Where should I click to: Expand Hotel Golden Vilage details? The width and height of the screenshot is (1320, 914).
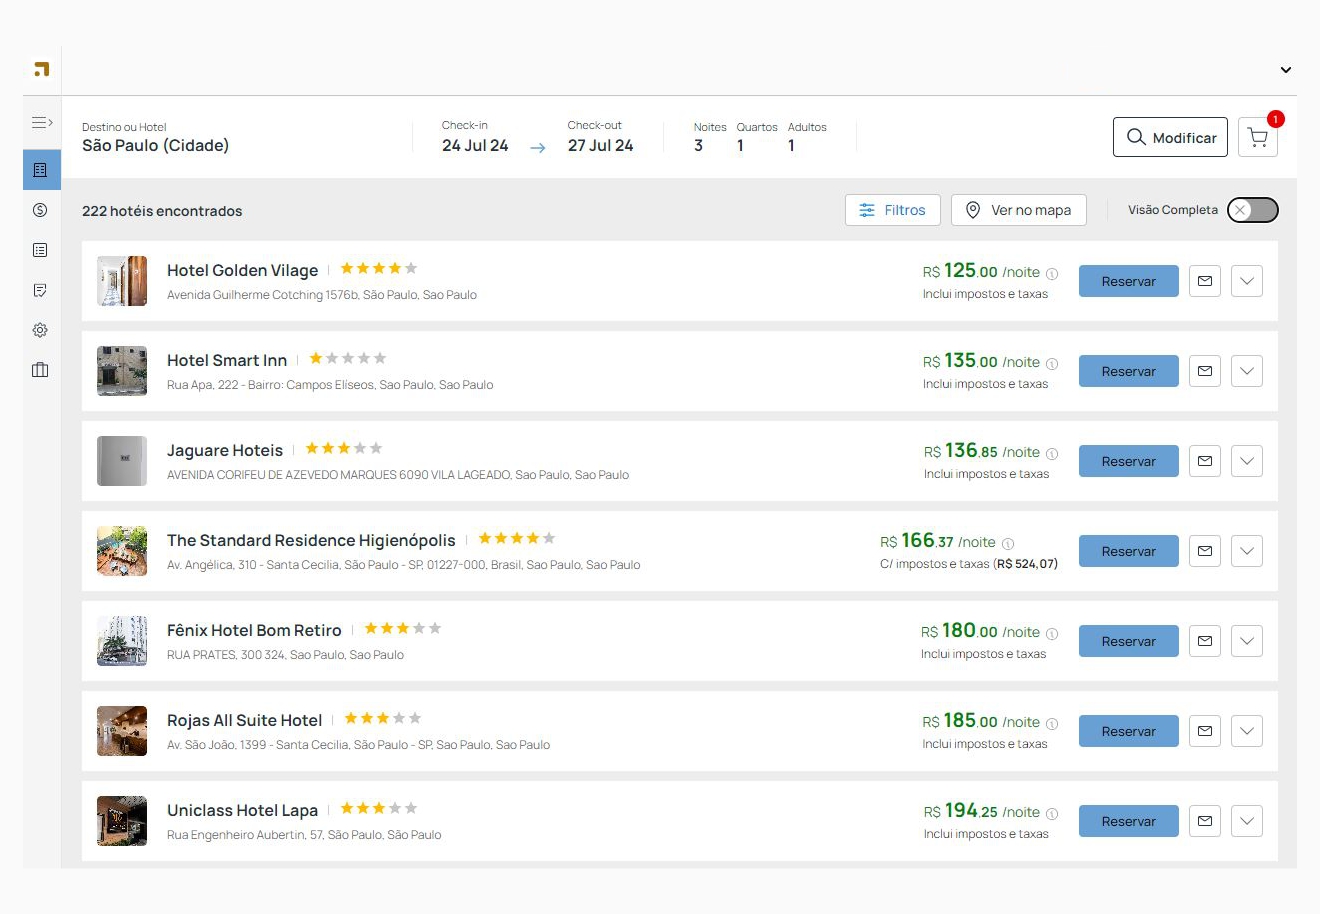[1247, 281]
